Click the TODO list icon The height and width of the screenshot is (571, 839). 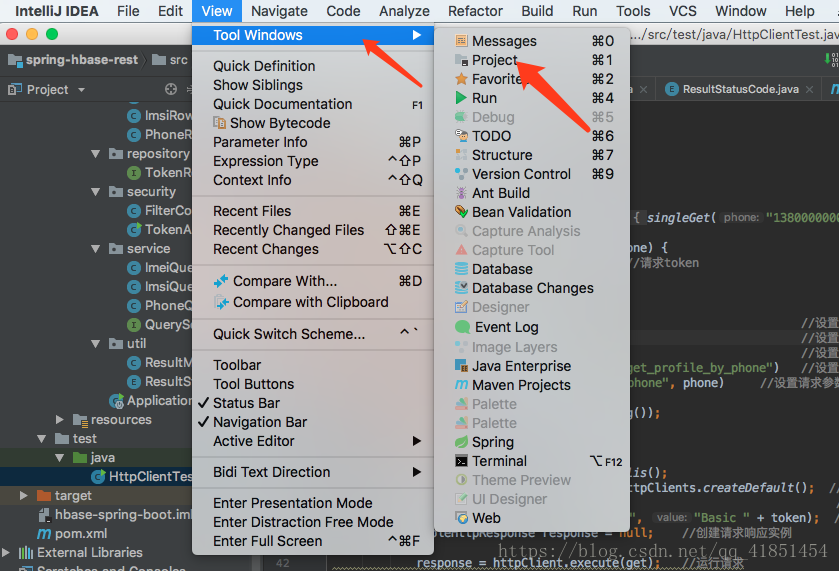pyautogui.click(x=461, y=136)
